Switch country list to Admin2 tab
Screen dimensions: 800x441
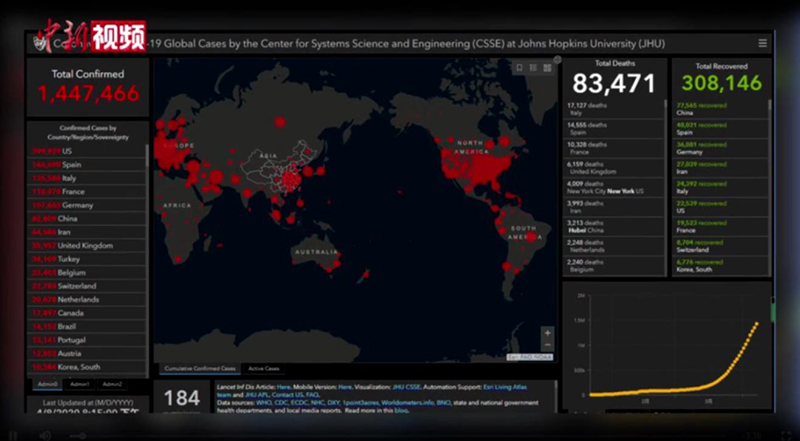pos(112,383)
